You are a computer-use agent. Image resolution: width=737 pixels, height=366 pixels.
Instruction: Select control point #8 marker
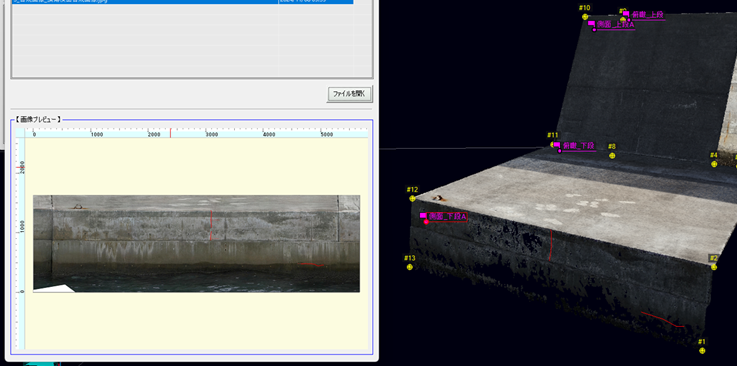coord(612,156)
